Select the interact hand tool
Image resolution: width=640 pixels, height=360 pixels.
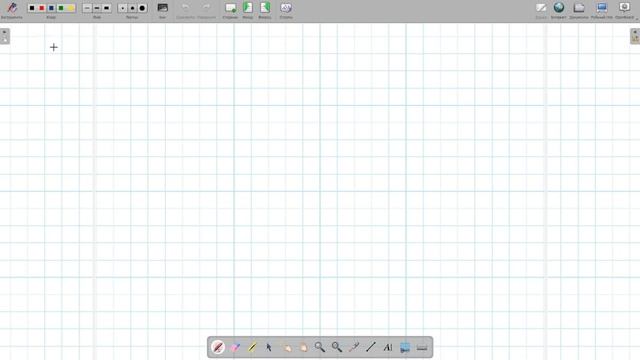pos(286,347)
